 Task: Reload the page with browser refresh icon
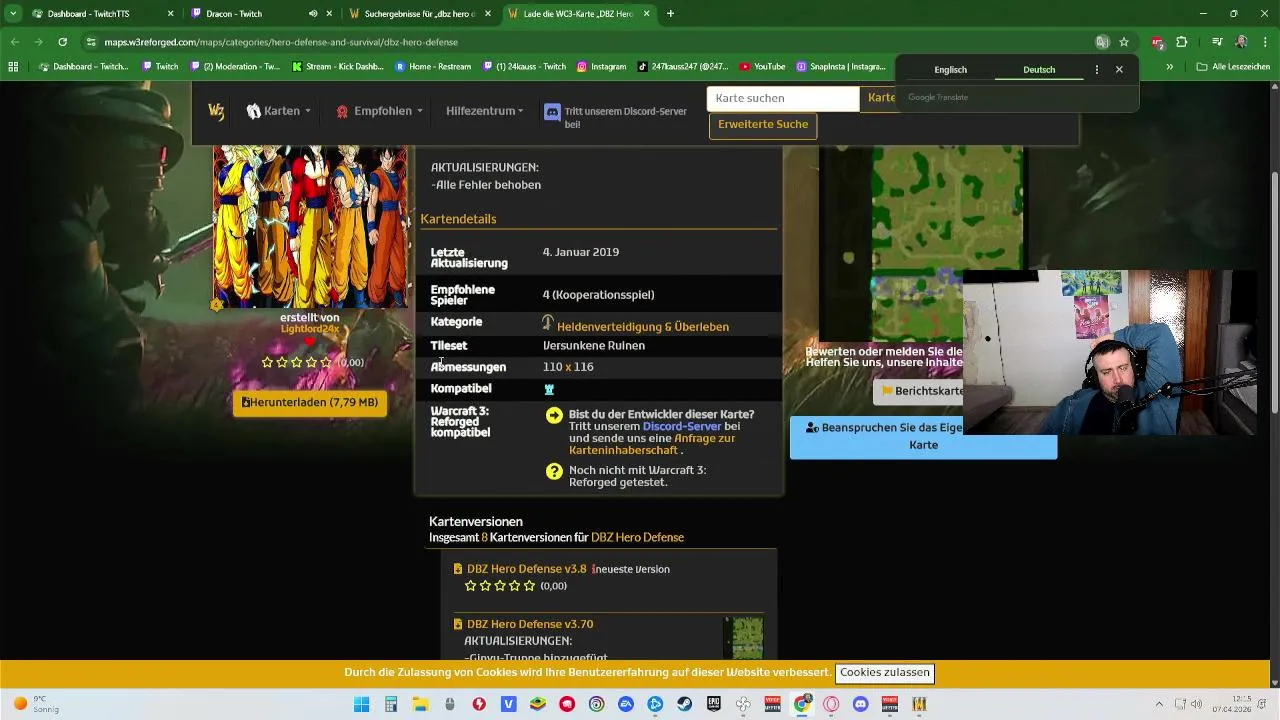click(x=62, y=42)
